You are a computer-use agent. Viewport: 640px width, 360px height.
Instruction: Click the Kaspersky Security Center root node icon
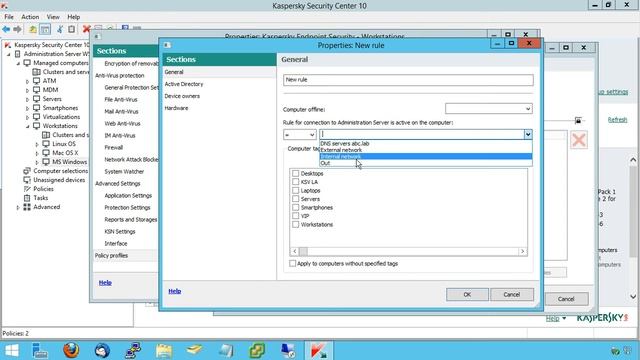pyautogui.click(x=7, y=45)
